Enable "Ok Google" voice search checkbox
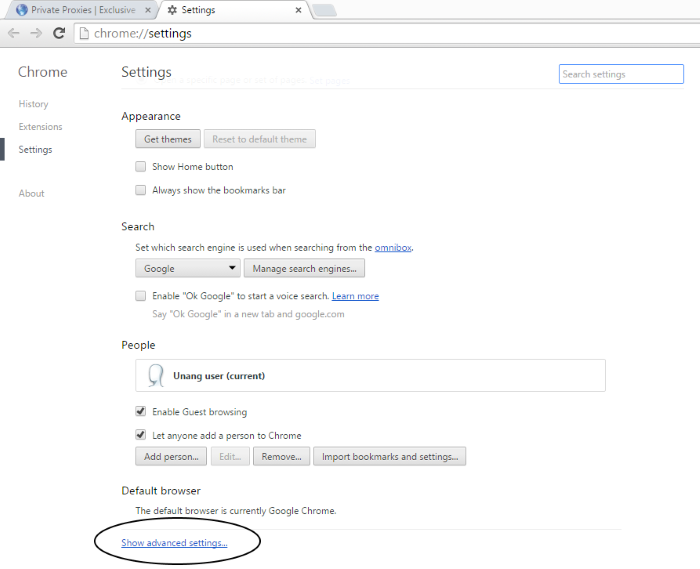The image size is (700, 569). coord(141,296)
